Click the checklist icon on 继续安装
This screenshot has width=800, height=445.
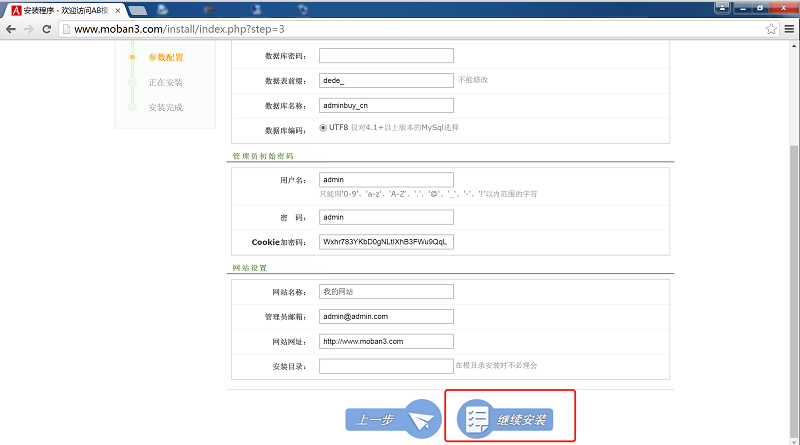pos(477,418)
